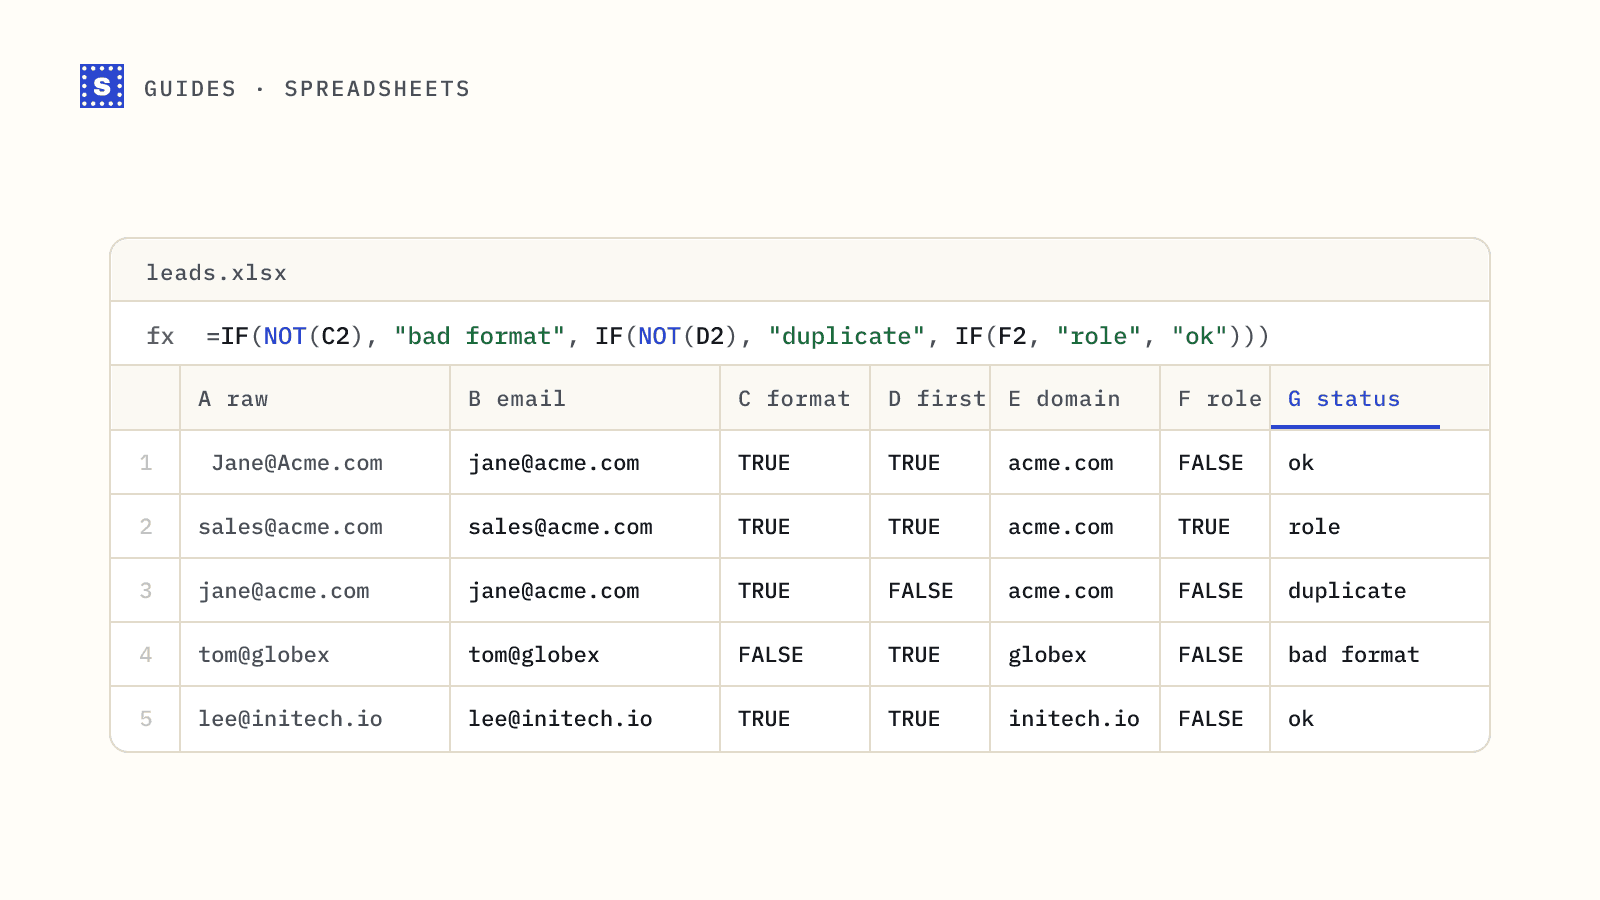Select column header E domain

coord(1075,398)
